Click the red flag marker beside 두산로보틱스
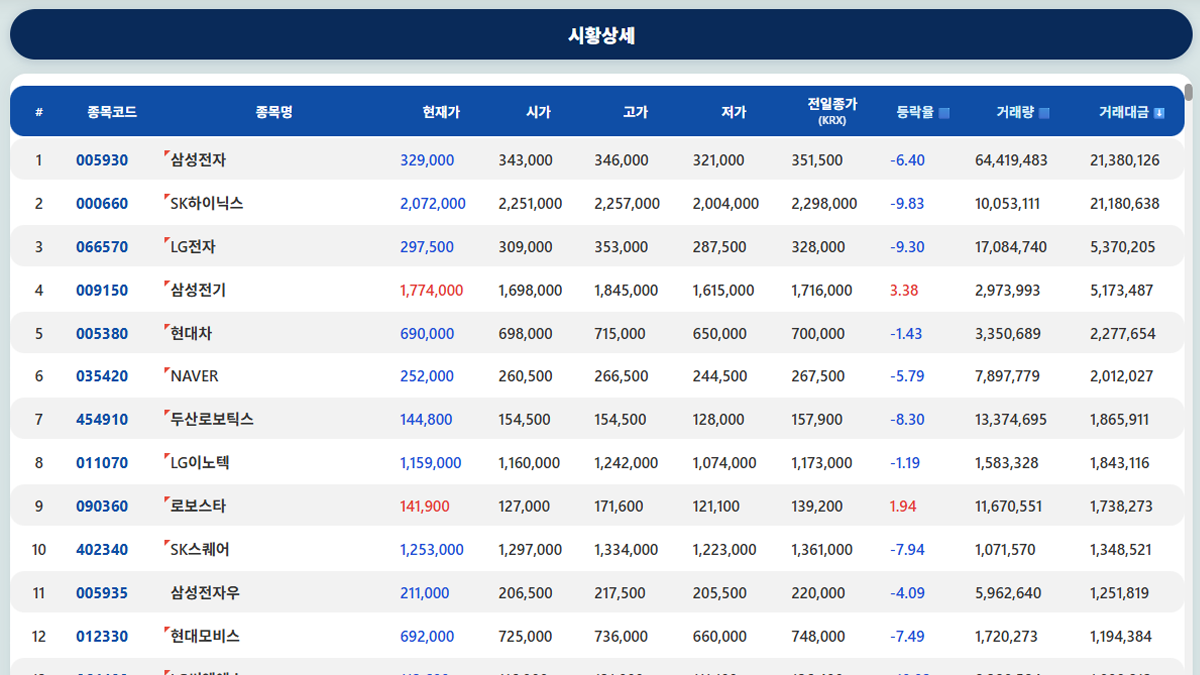Screen dimensions: 1200x675 point(166,412)
